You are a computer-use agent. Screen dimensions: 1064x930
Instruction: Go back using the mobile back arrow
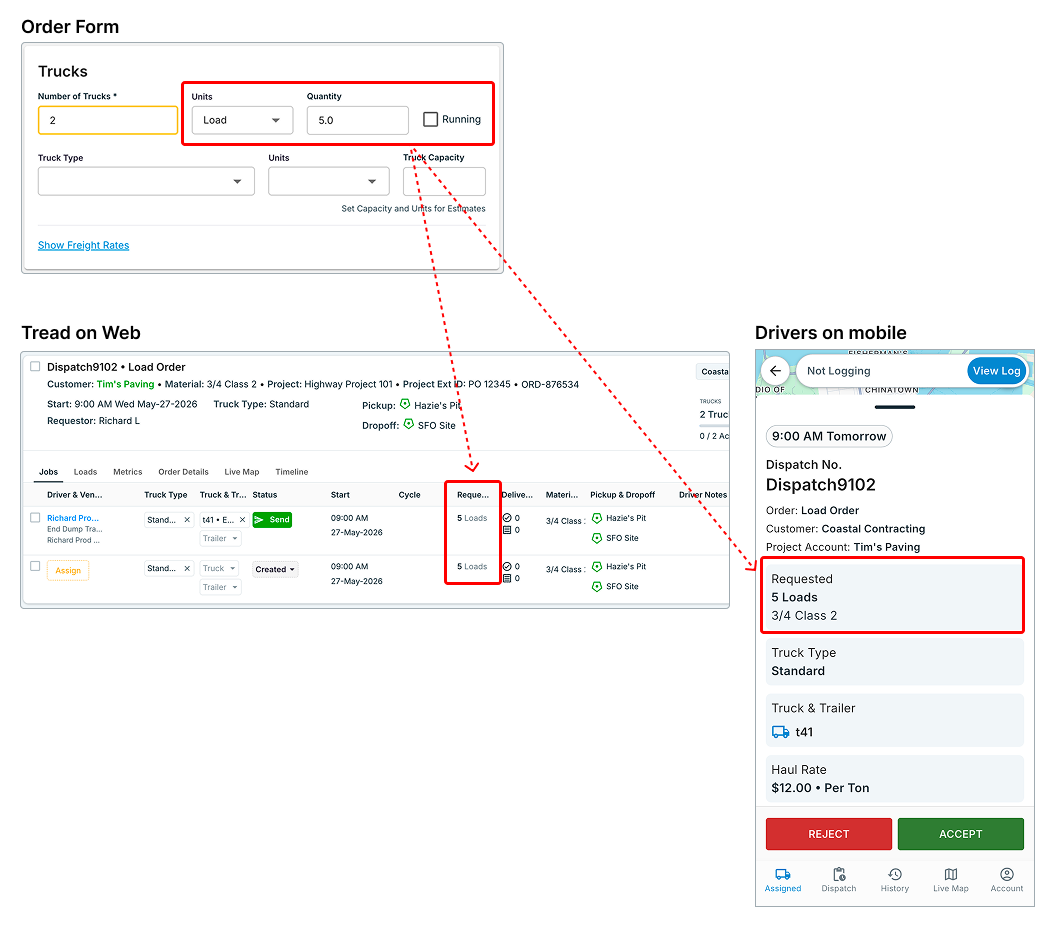775,371
